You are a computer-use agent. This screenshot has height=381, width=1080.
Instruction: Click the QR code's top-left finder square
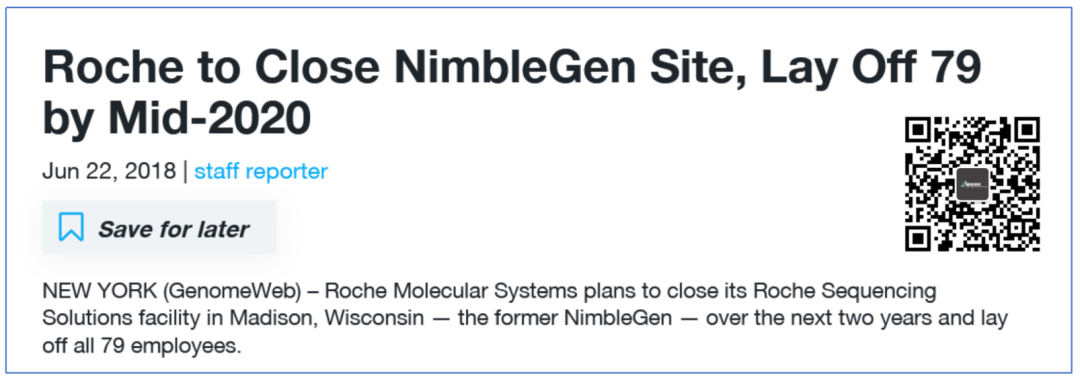pos(921,133)
